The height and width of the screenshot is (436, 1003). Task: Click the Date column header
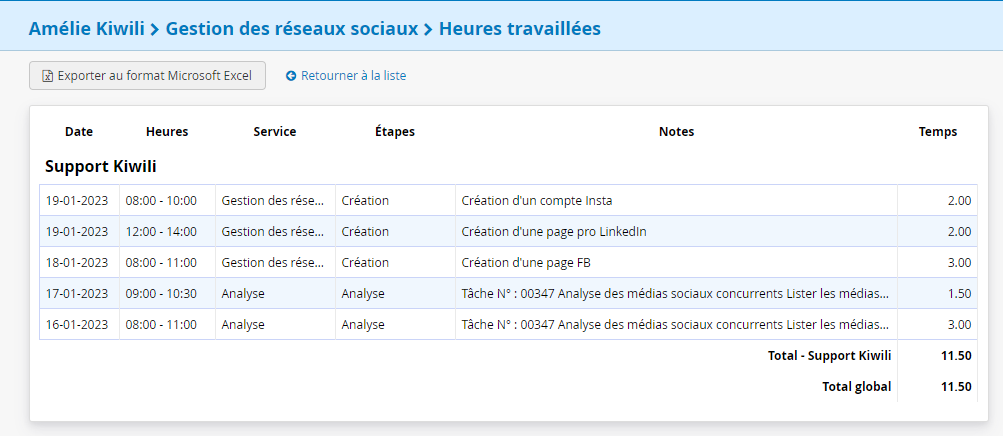79,132
